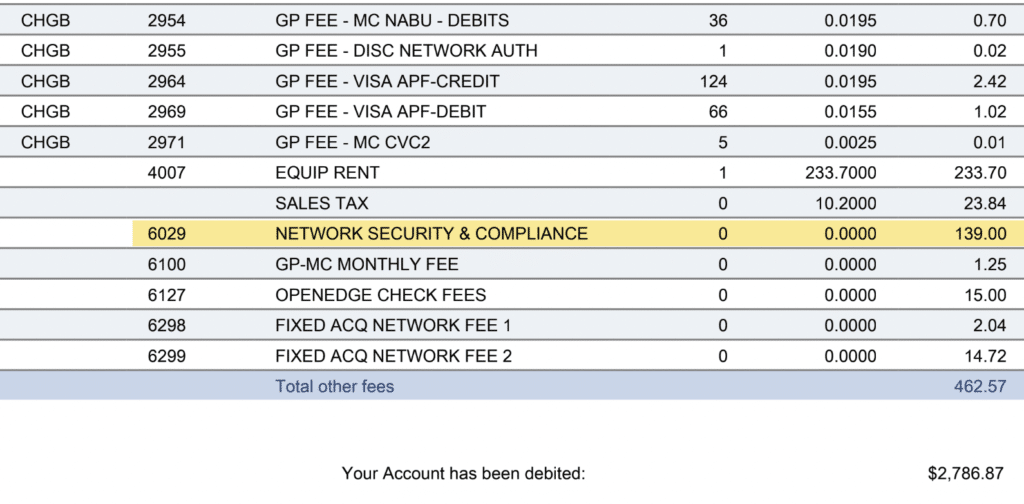Viewport: 1024px width, 504px height.
Task: Select the SALES TAX line item
Action: 322,203
